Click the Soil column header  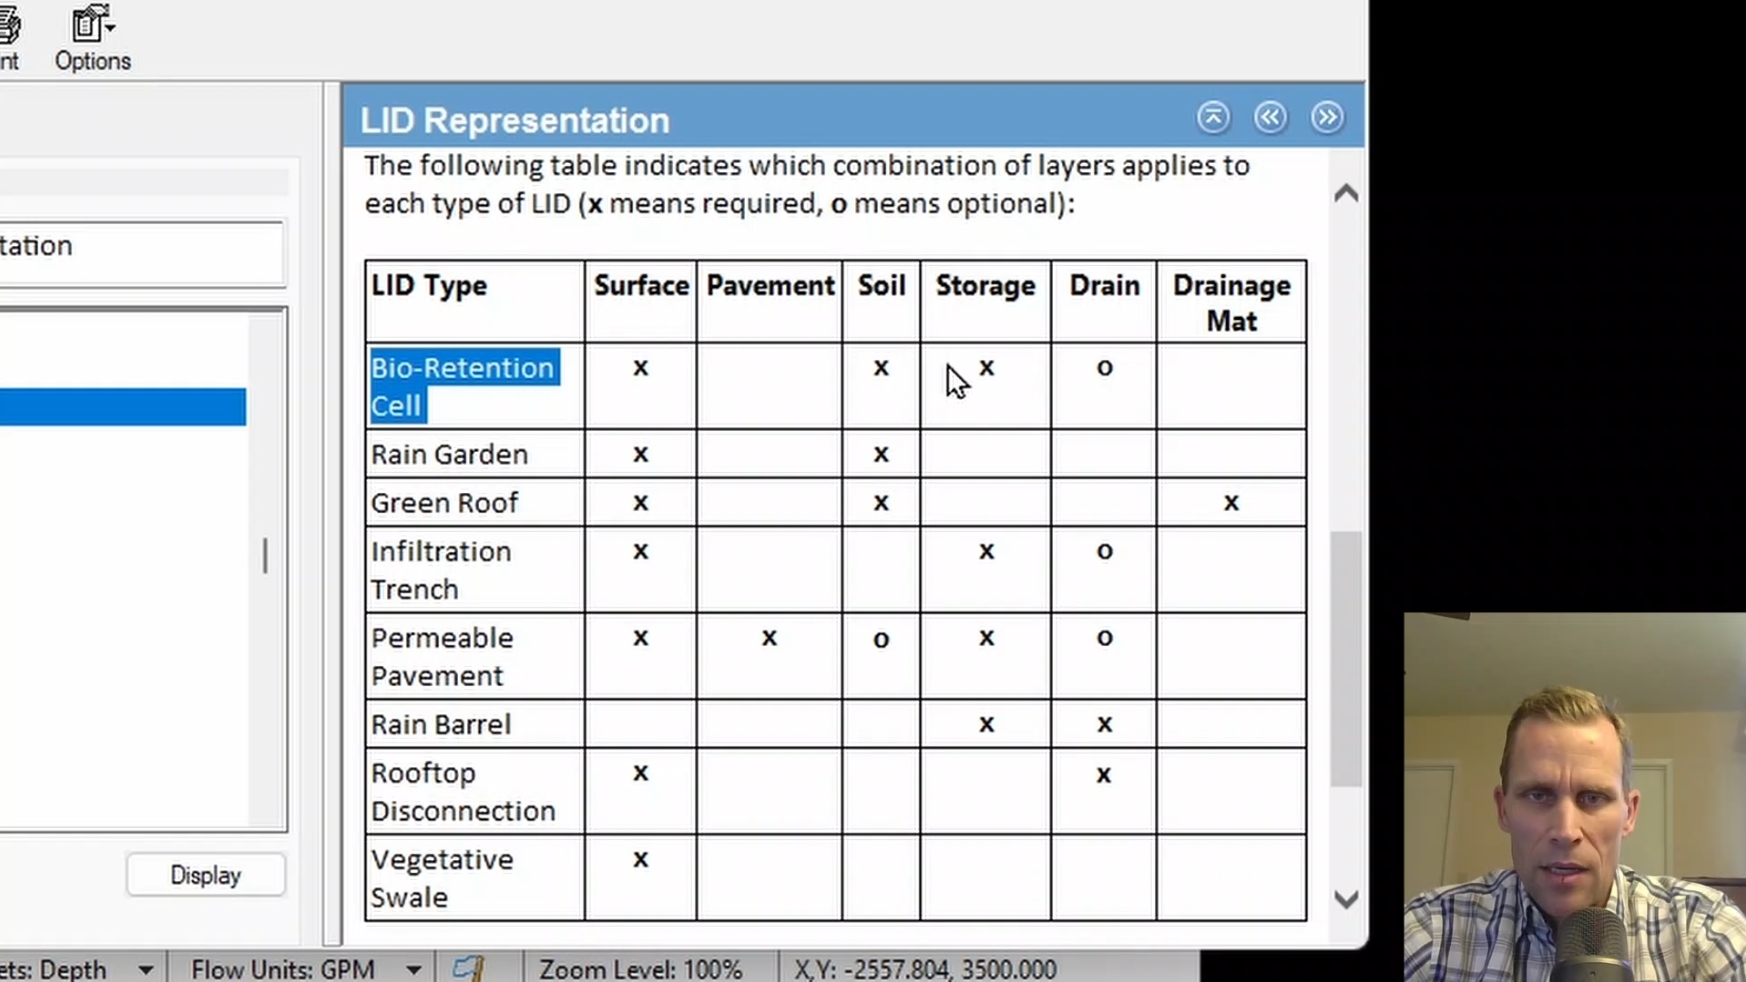point(881,286)
